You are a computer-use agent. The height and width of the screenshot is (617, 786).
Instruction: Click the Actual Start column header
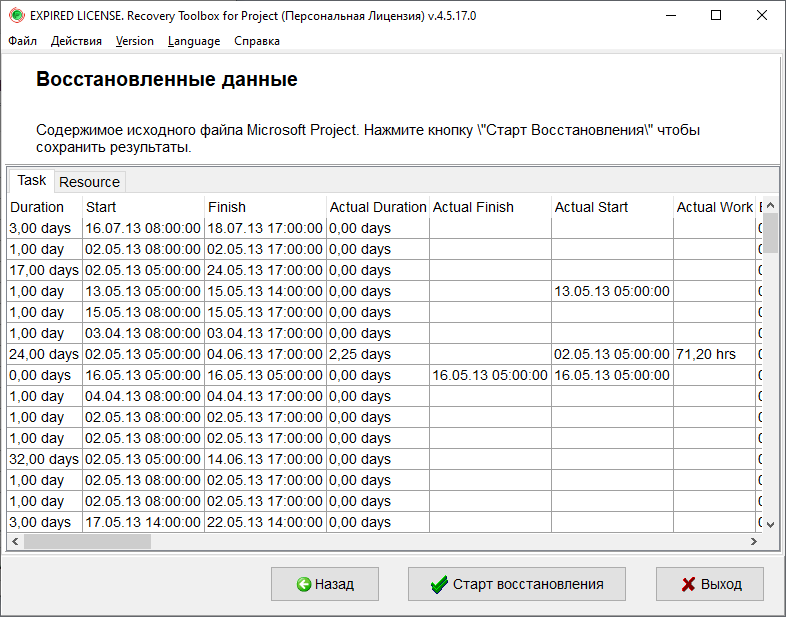pos(612,207)
